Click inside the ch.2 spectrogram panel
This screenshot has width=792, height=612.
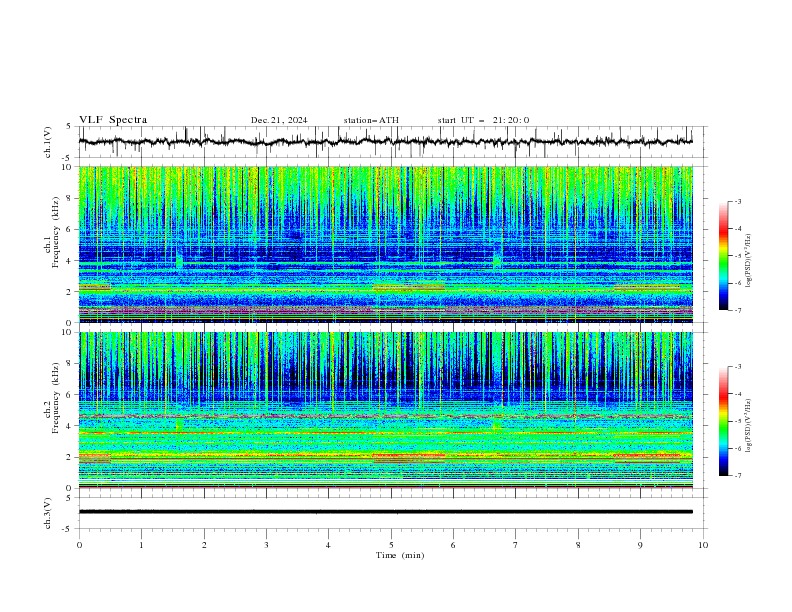tap(385, 410)
